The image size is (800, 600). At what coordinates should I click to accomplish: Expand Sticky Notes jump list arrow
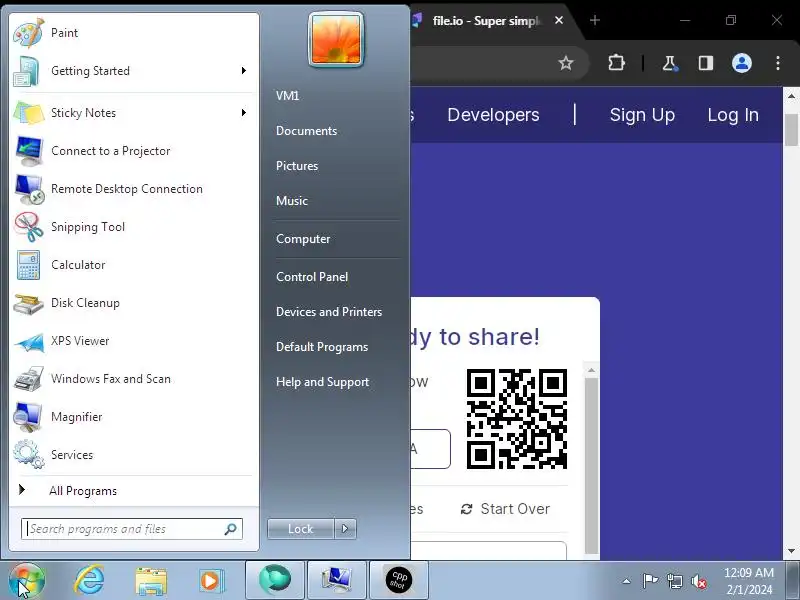coord(244,112)
